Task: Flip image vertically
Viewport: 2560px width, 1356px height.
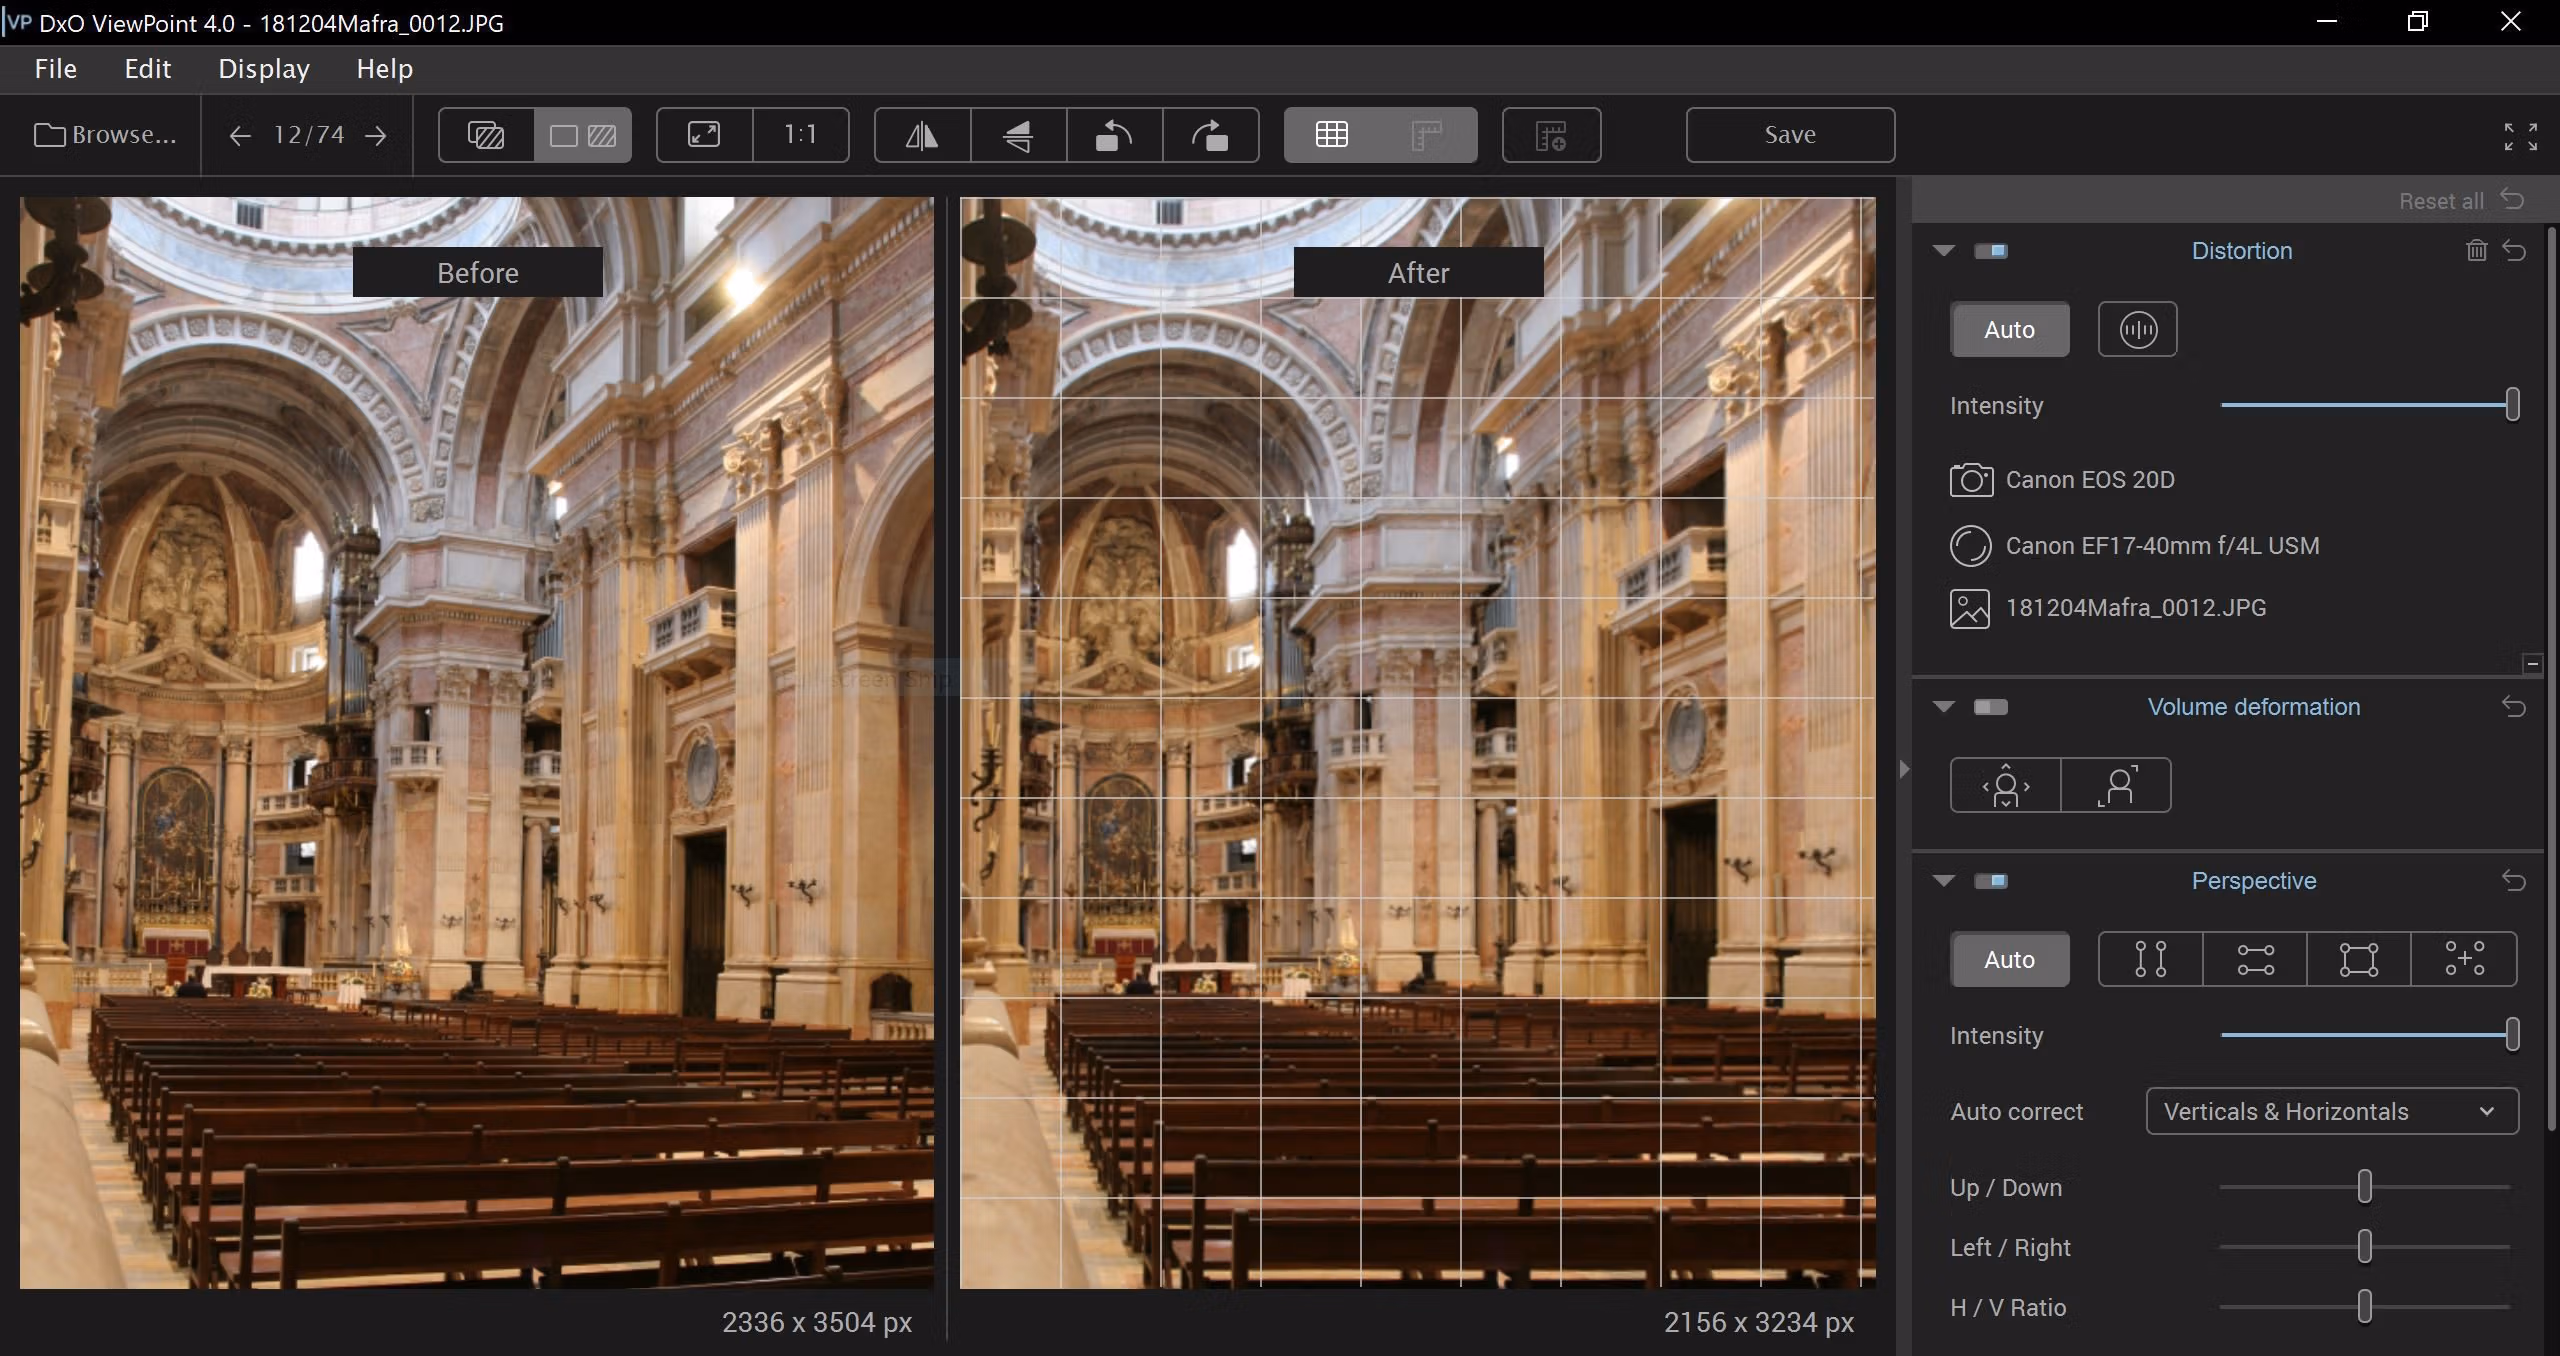Action: pyautogui.click(x=1018, y=135)
